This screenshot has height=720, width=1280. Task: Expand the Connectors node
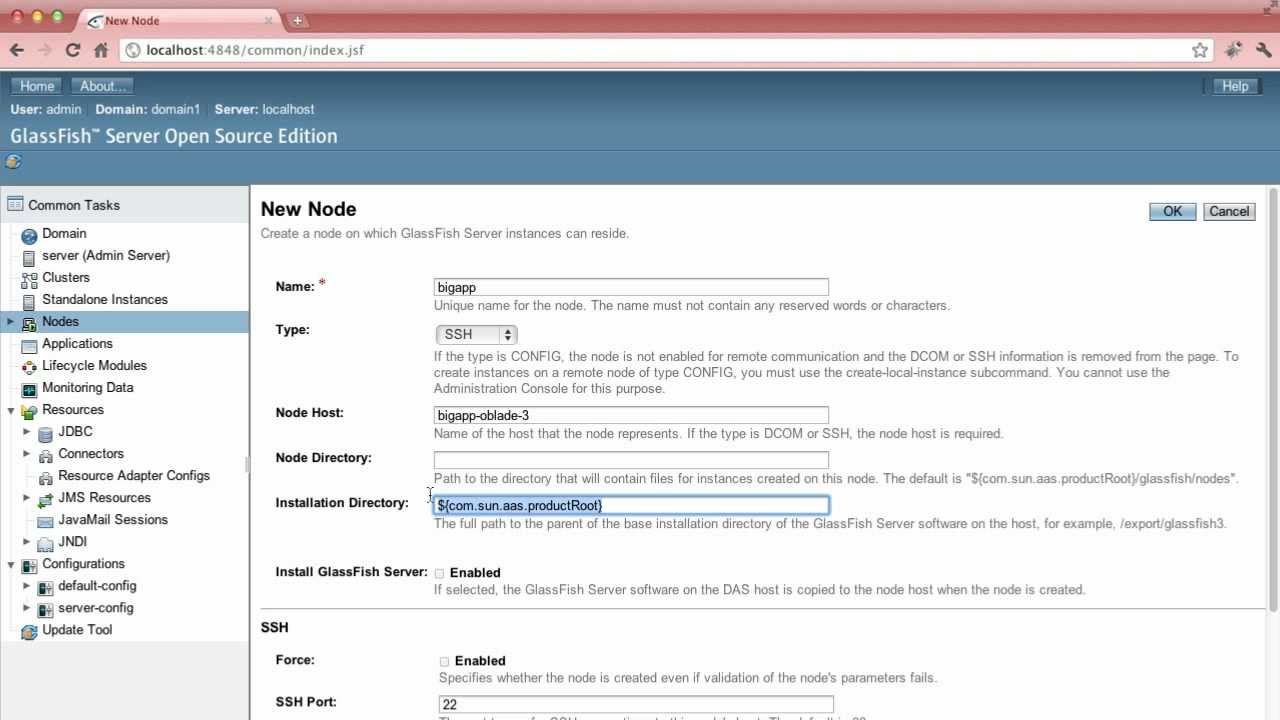coord(27,454)
